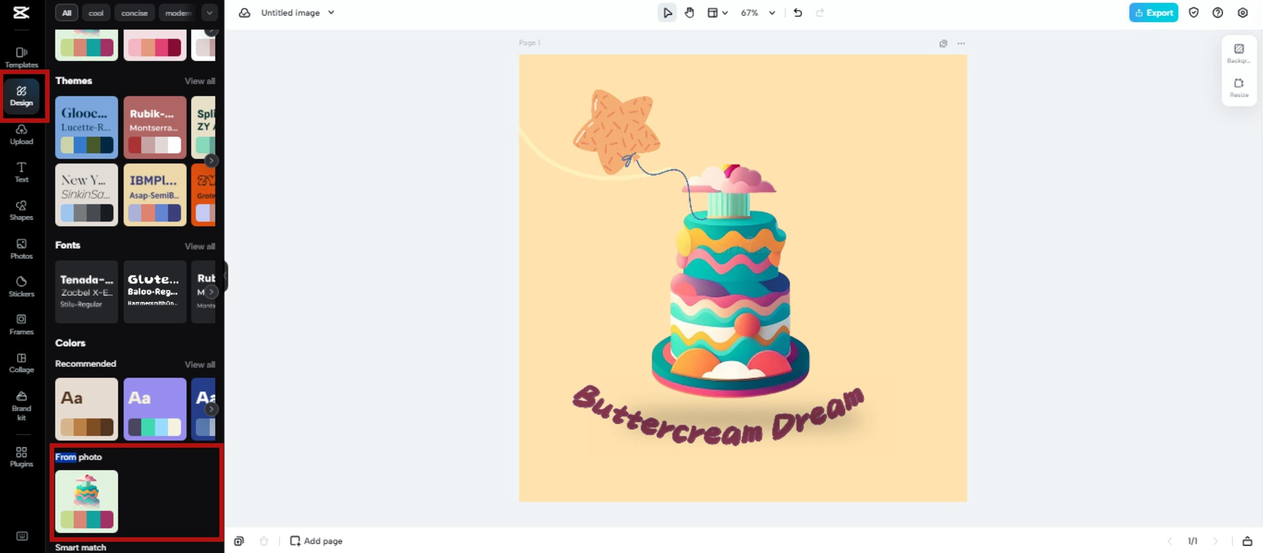Collapse the left design panel handle

(226, 276)
